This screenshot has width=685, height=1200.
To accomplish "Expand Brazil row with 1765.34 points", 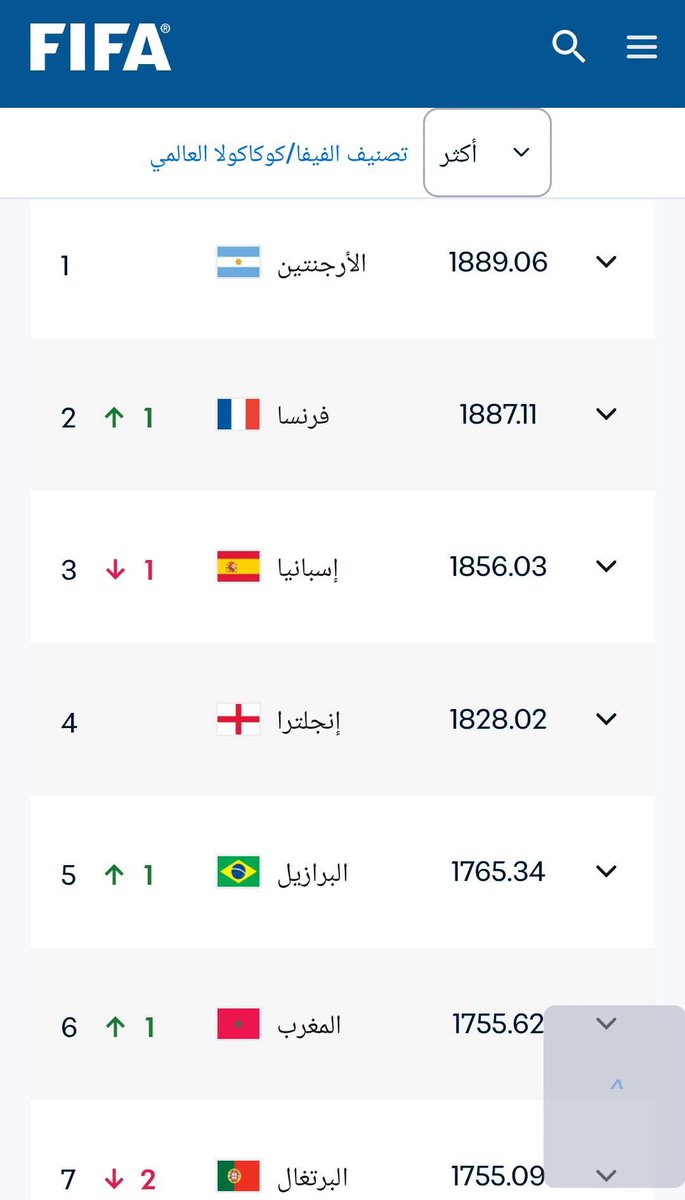I will (606, 871).
